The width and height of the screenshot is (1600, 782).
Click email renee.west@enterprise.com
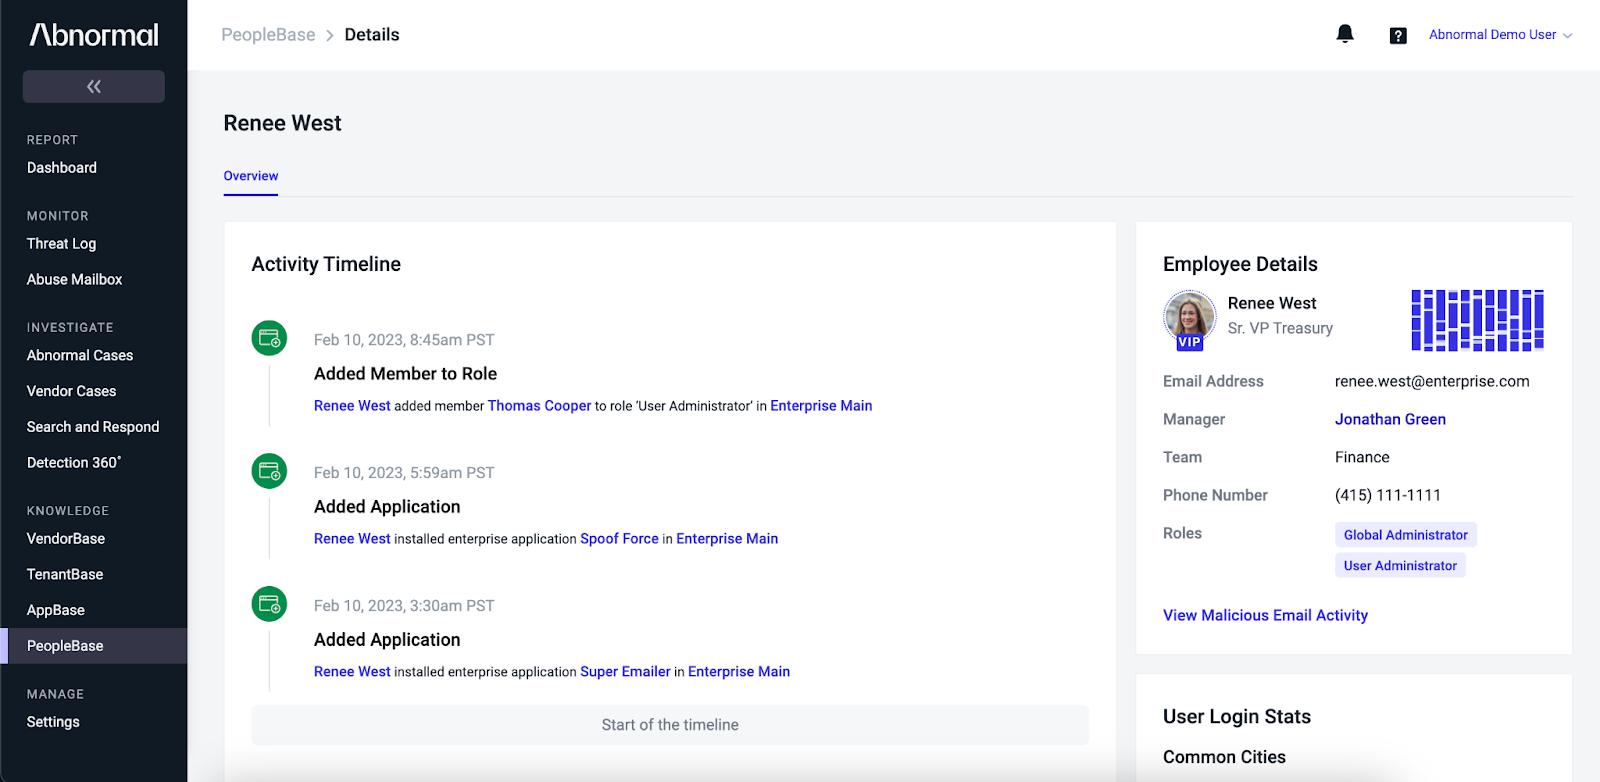1432,382
